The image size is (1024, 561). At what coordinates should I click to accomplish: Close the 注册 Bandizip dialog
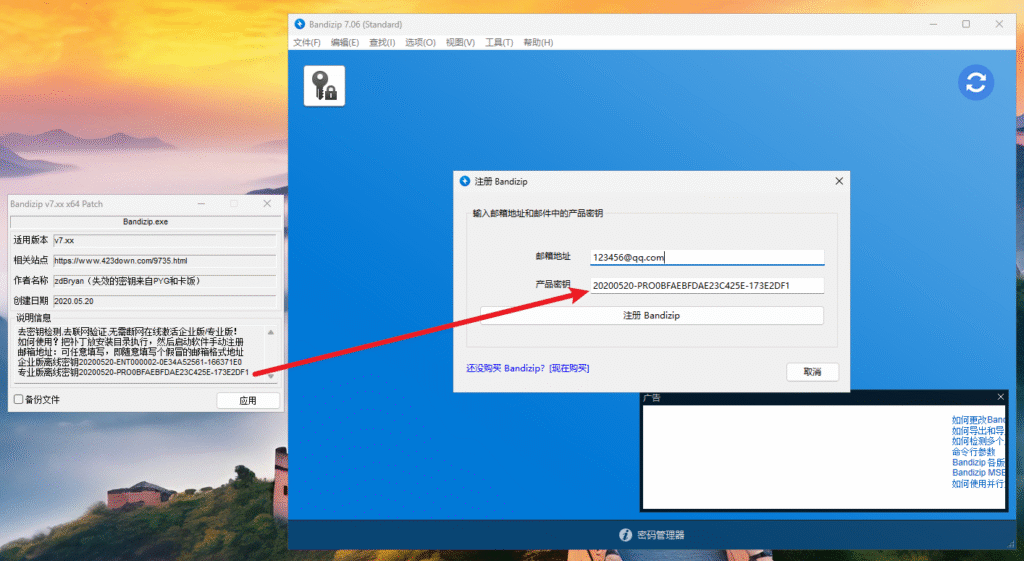click(x=839, y=181)
